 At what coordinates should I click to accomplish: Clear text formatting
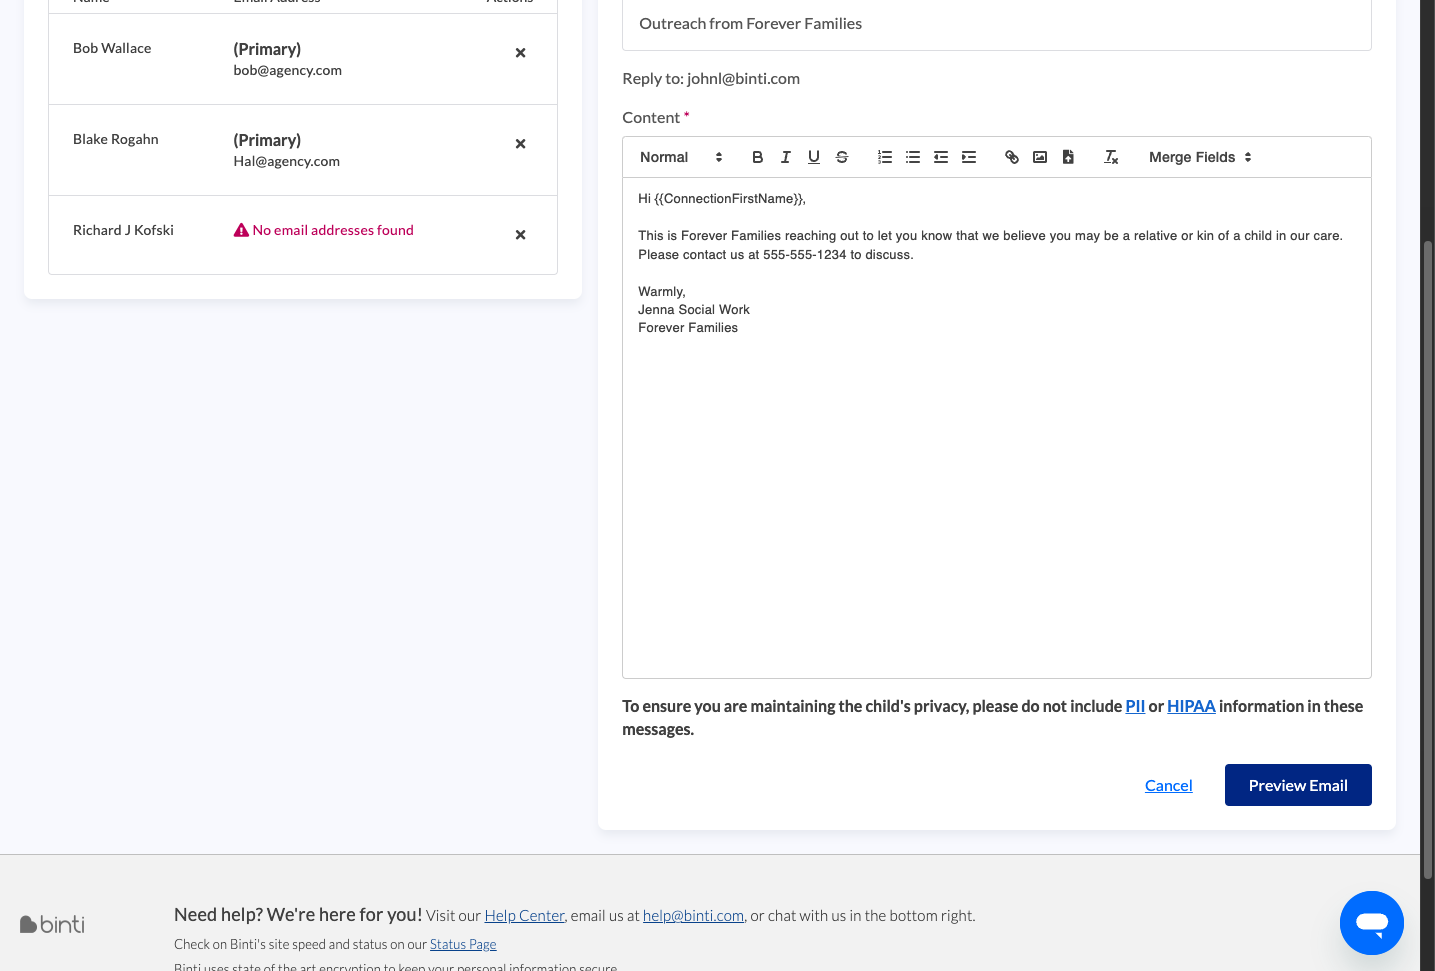(1111, 157)
